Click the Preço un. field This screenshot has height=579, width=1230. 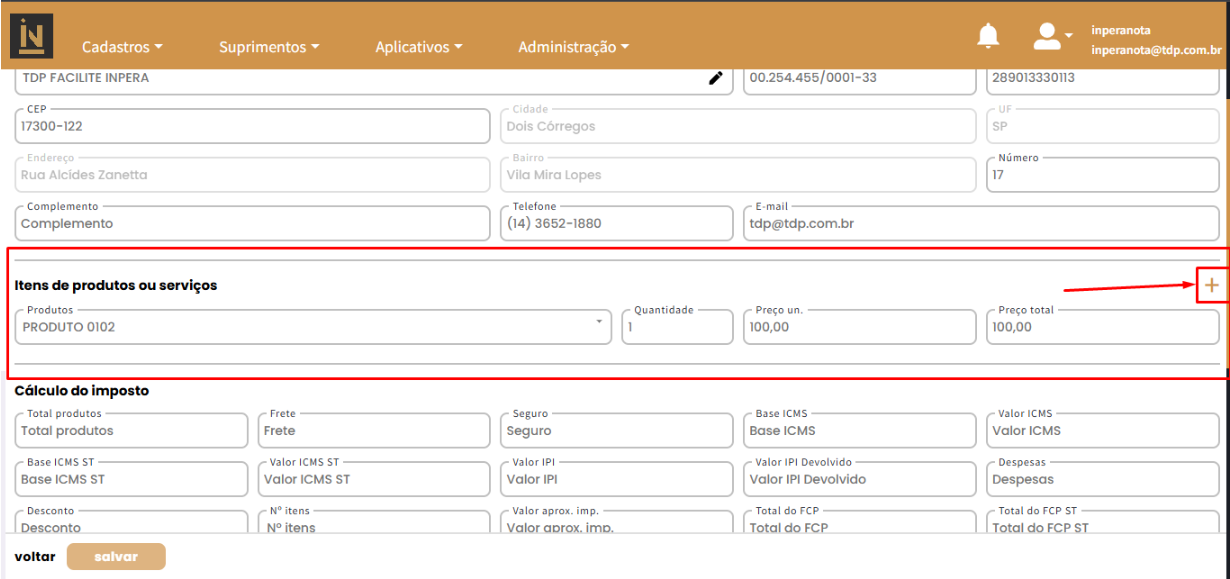(x=859, y=327)
